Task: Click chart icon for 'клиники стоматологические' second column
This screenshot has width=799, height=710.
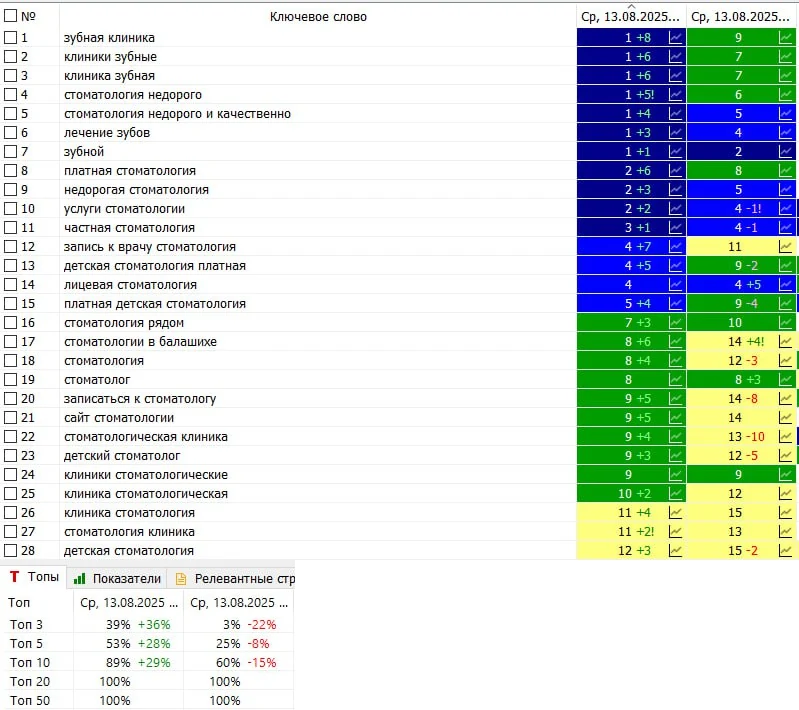Action: click(x=785, y=475)
